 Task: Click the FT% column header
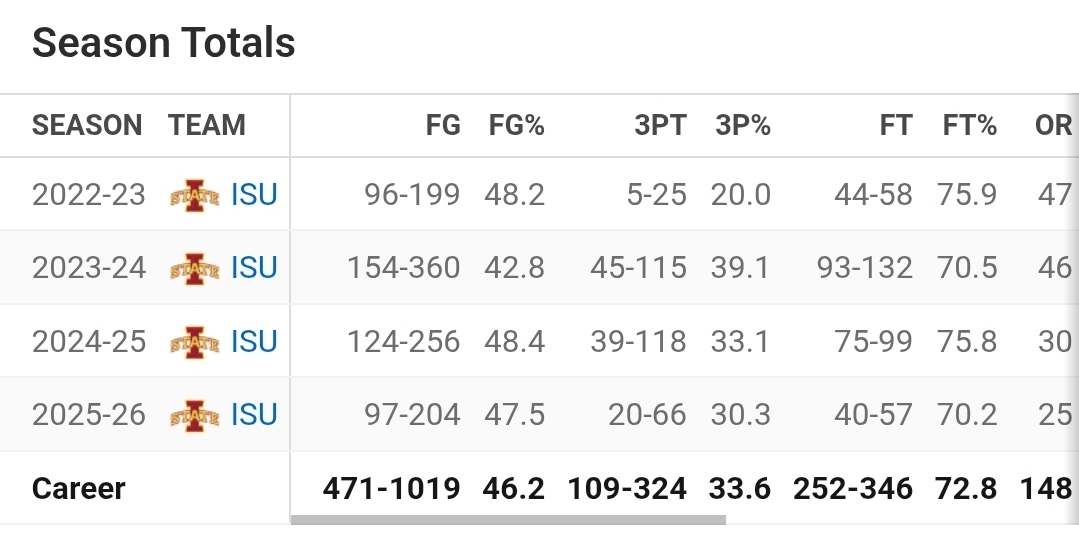coord(969,126)
